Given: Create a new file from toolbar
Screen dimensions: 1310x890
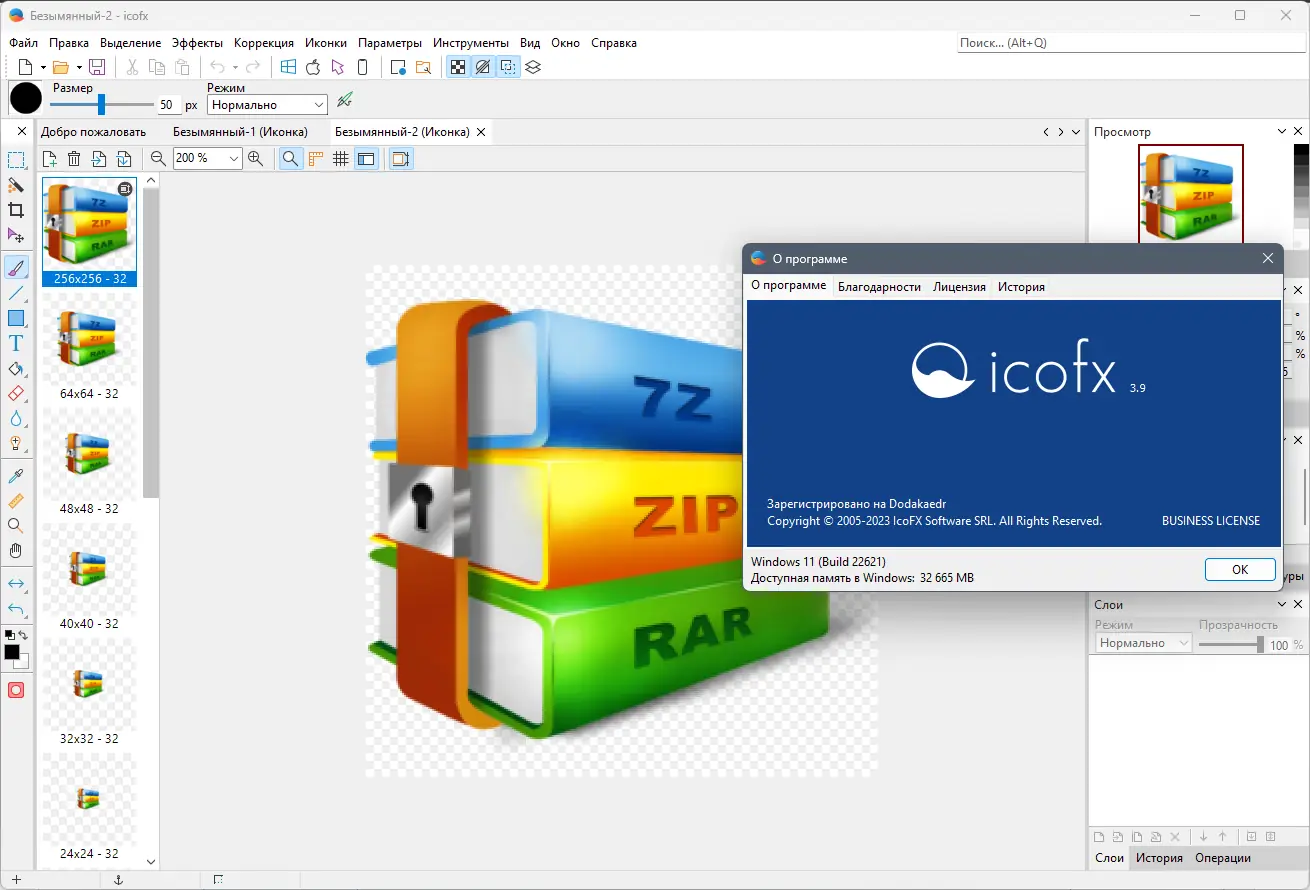Looking at the screenshot, I should tap(26, 67).
